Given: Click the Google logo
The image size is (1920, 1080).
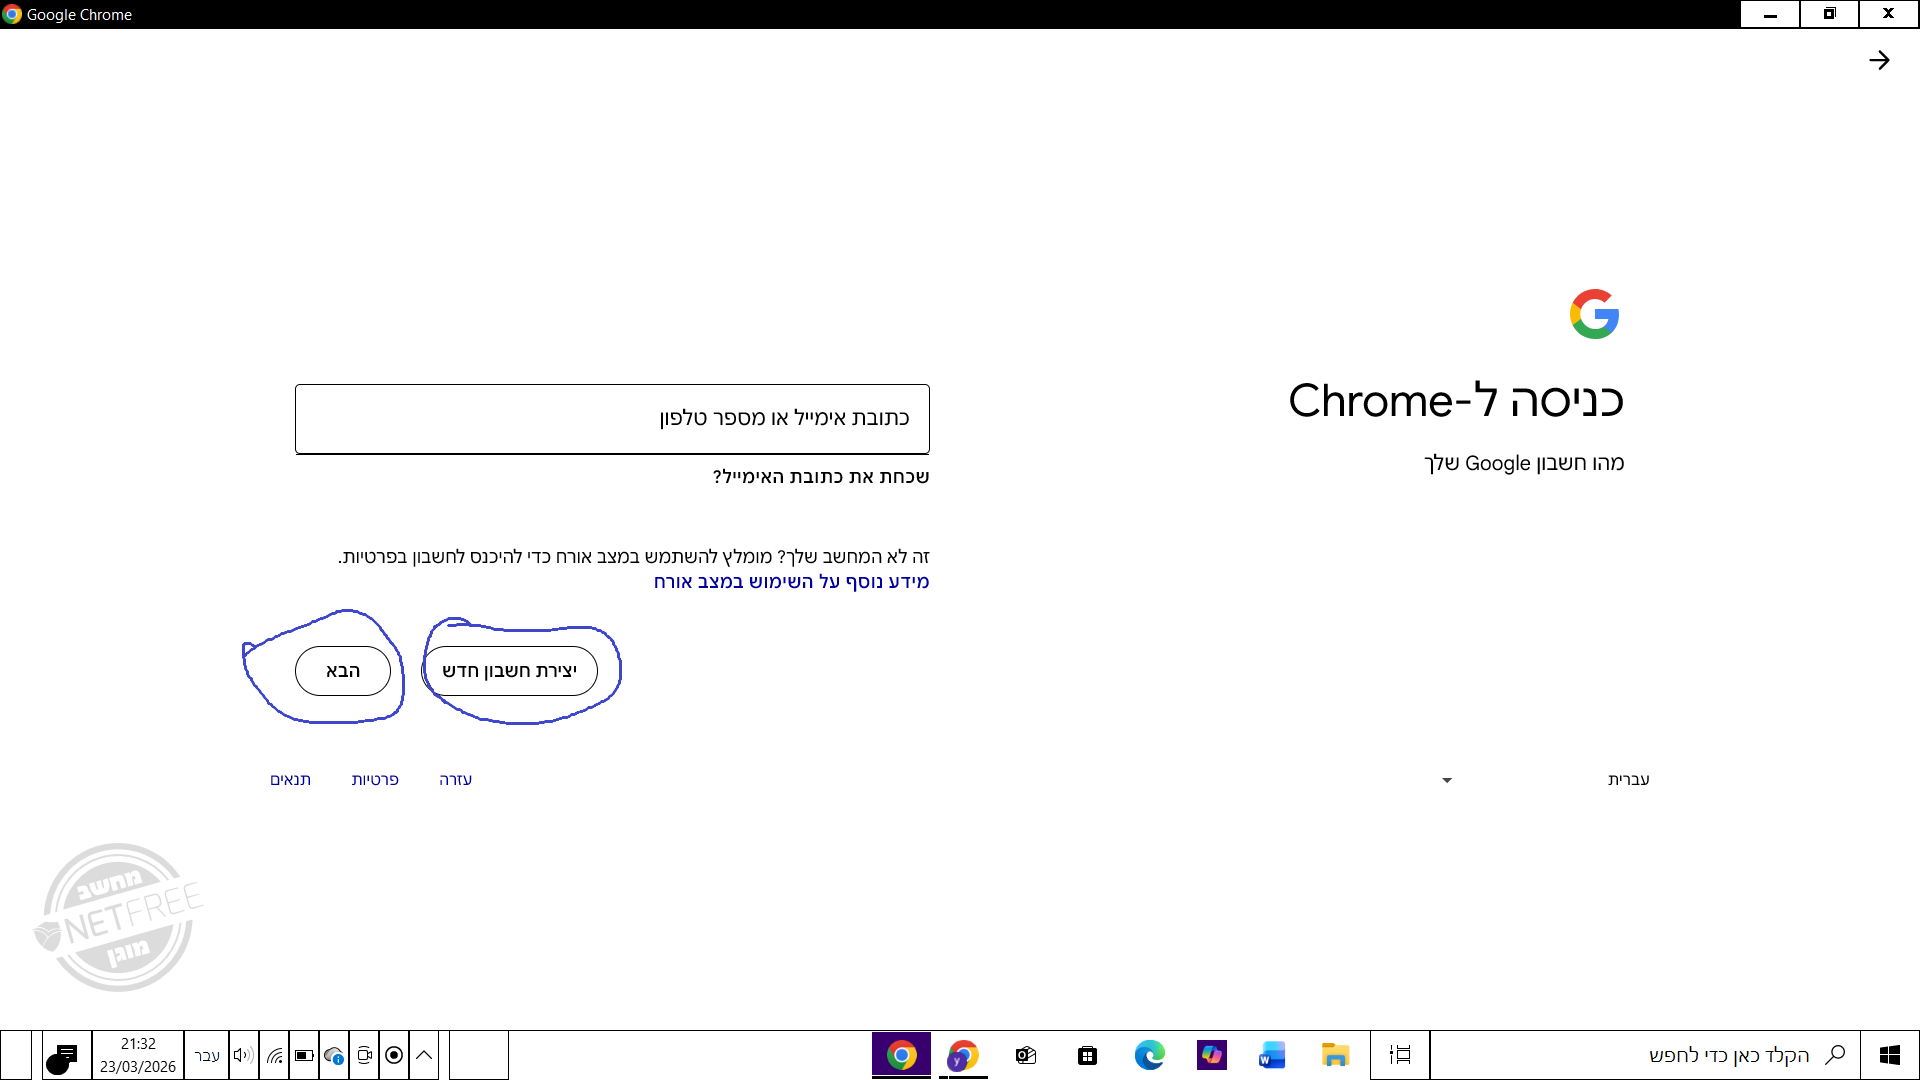Looking at the screenshot, I should click(1594, 314).
